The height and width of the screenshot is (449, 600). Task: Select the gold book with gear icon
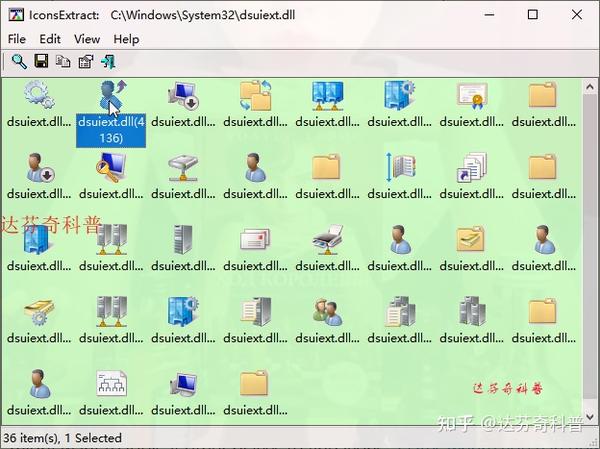coord(39,311)
